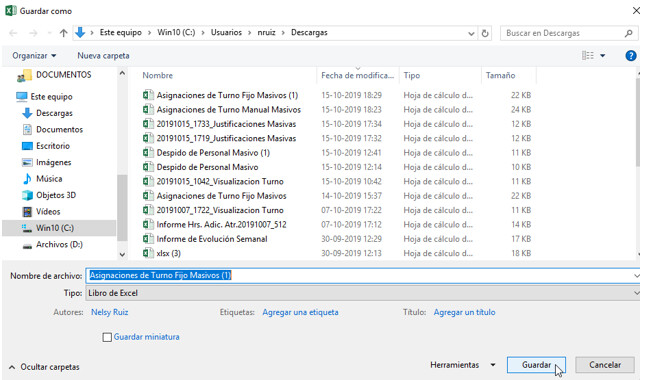Click the search magnifier icon
Image resolution: width=645 pixels, height=380 pixels.
[629, 33]
